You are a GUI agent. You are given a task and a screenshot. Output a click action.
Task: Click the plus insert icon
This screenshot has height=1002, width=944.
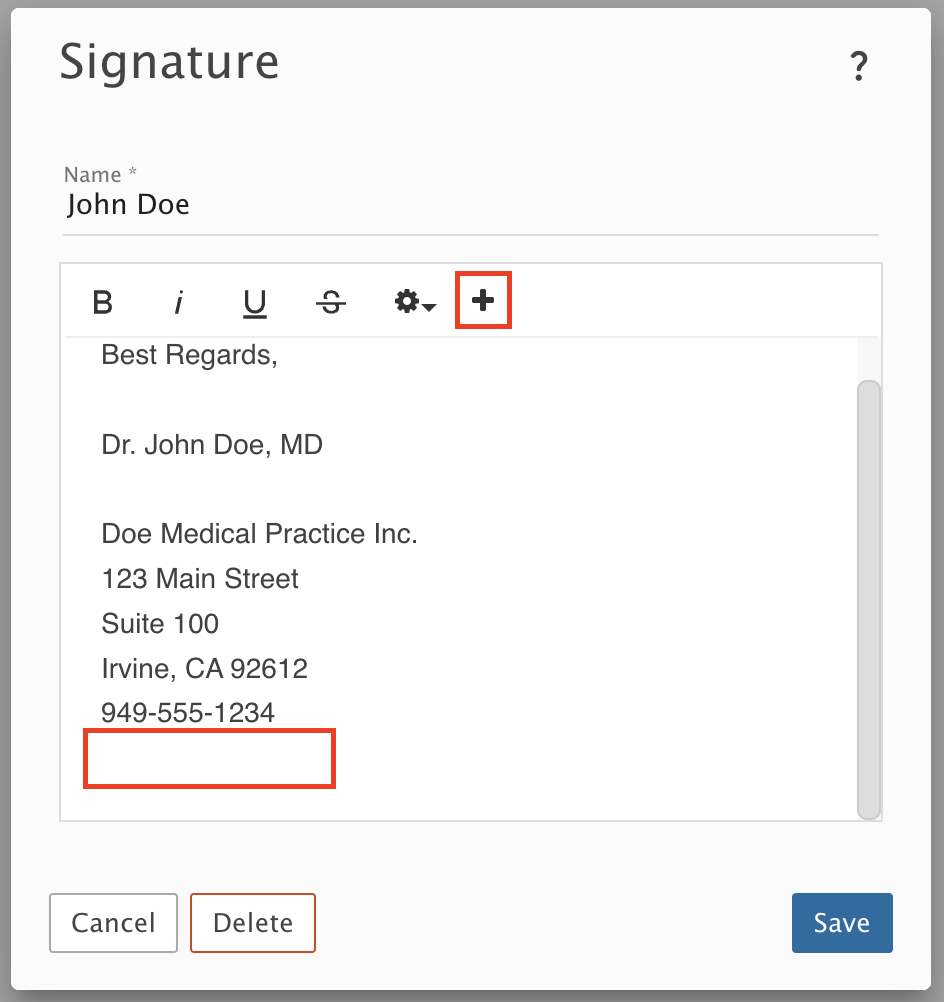coord(483,300)
